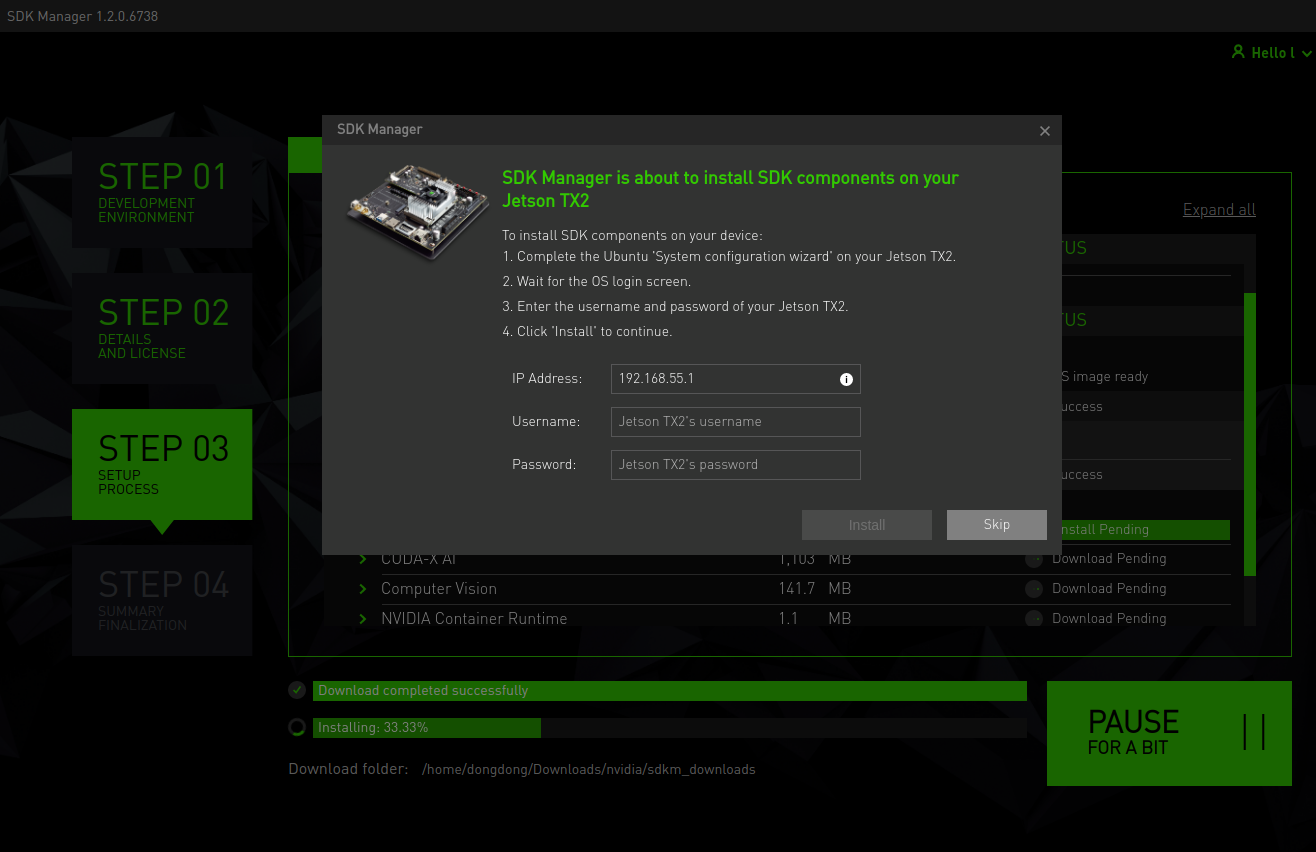Click the IP Address input field
The height and width of the screenshot is (852, 1316).
(x=736, y=379)
